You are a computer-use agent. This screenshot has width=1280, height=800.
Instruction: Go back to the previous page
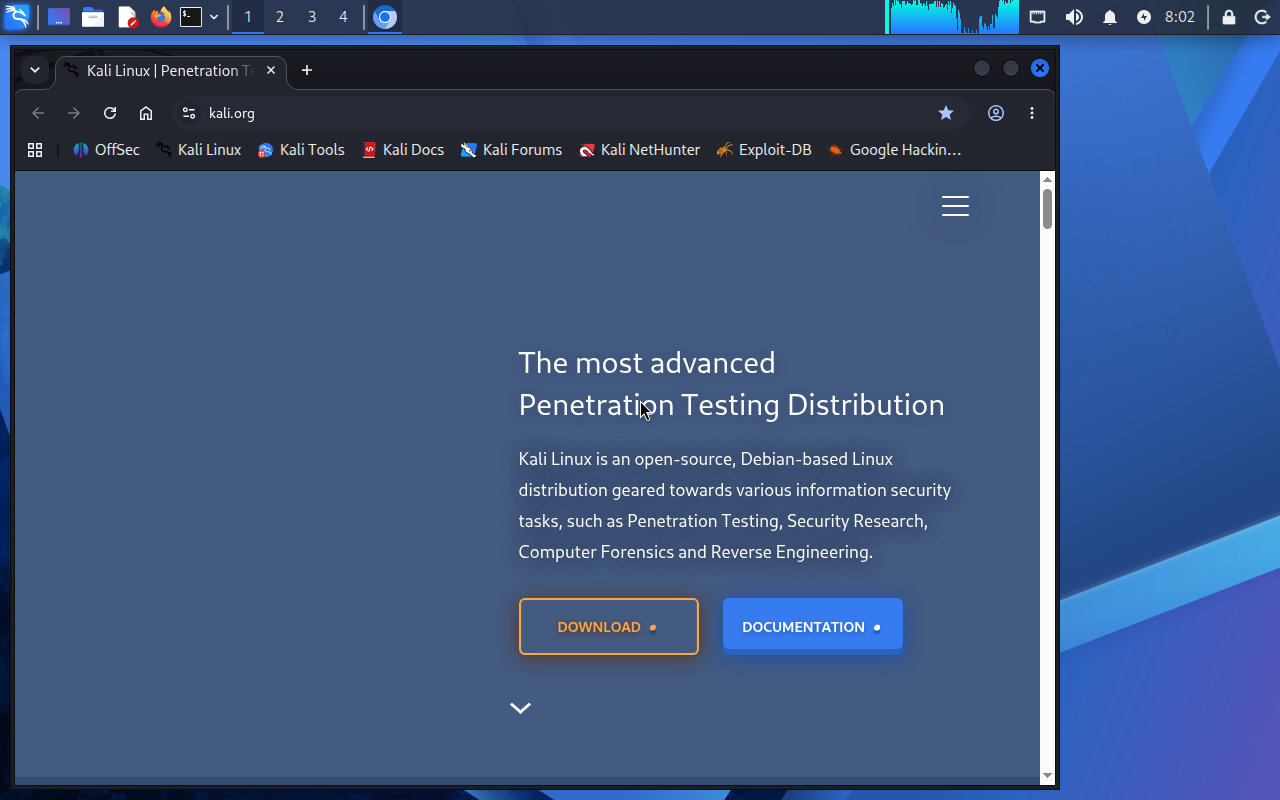pyautogui.click(x=38, y=113)
